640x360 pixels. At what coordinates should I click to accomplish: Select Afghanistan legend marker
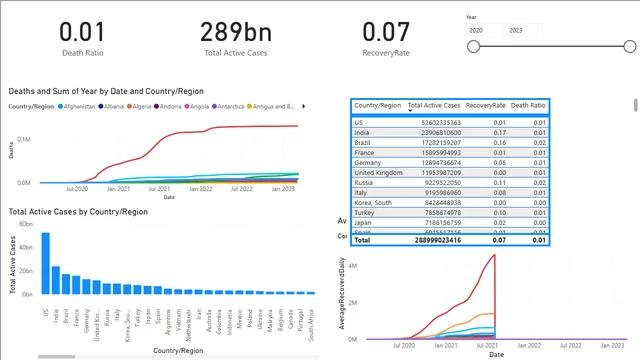60,107
